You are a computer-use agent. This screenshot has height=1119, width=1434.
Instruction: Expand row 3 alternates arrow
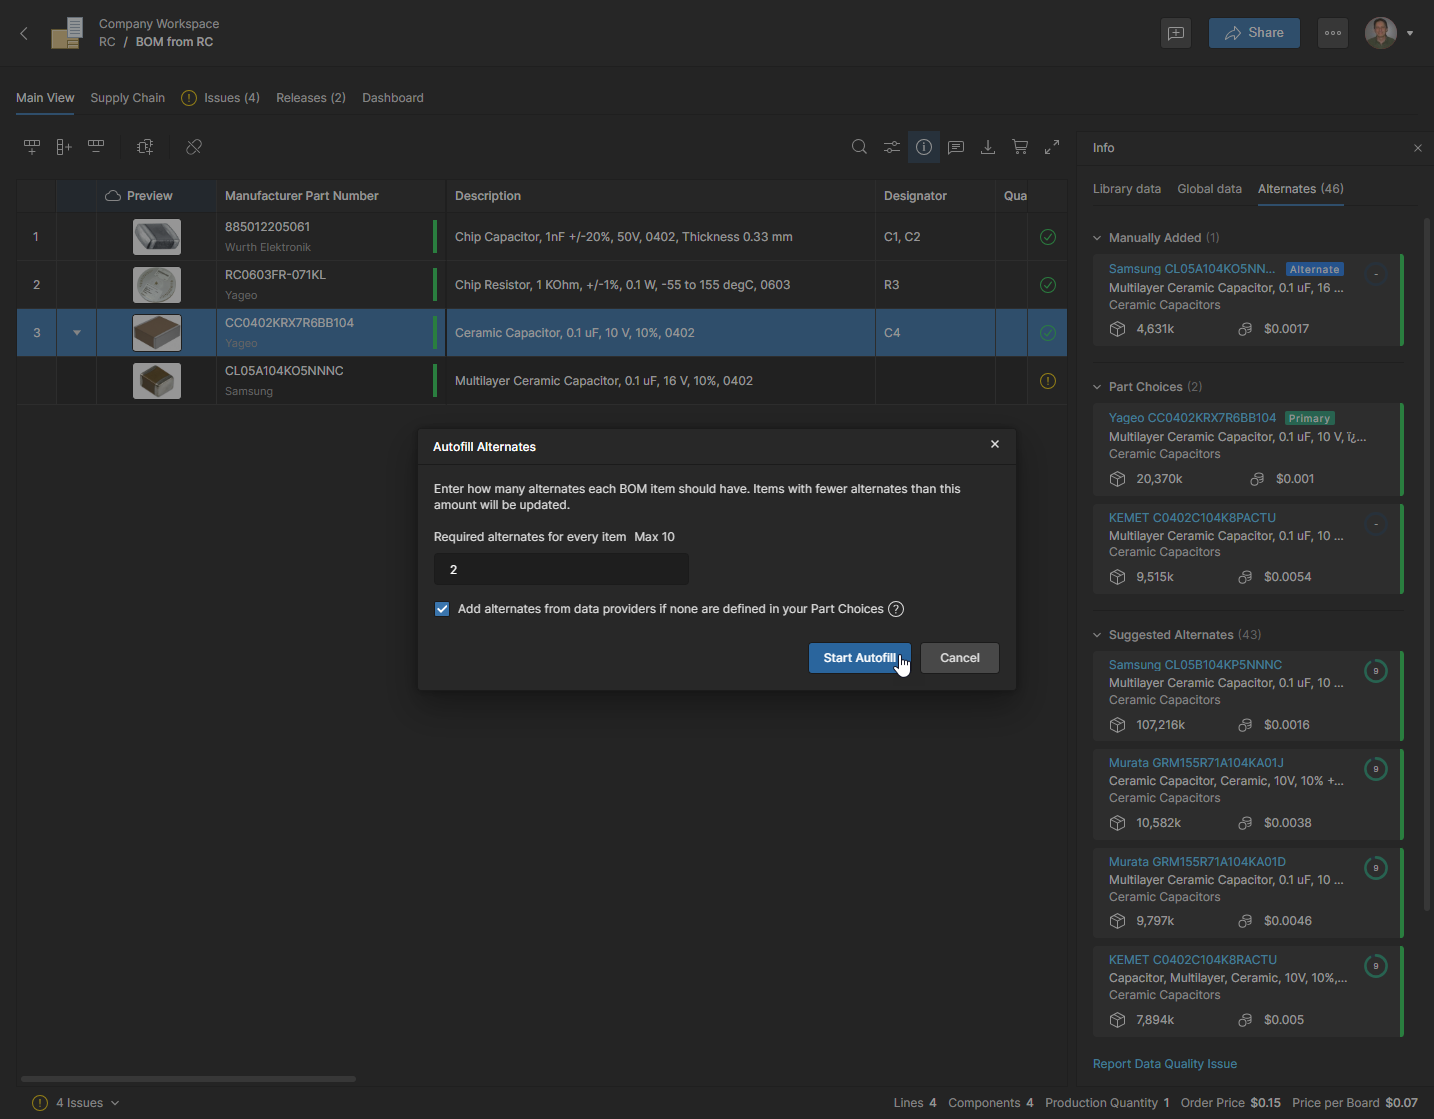(77, 333)
